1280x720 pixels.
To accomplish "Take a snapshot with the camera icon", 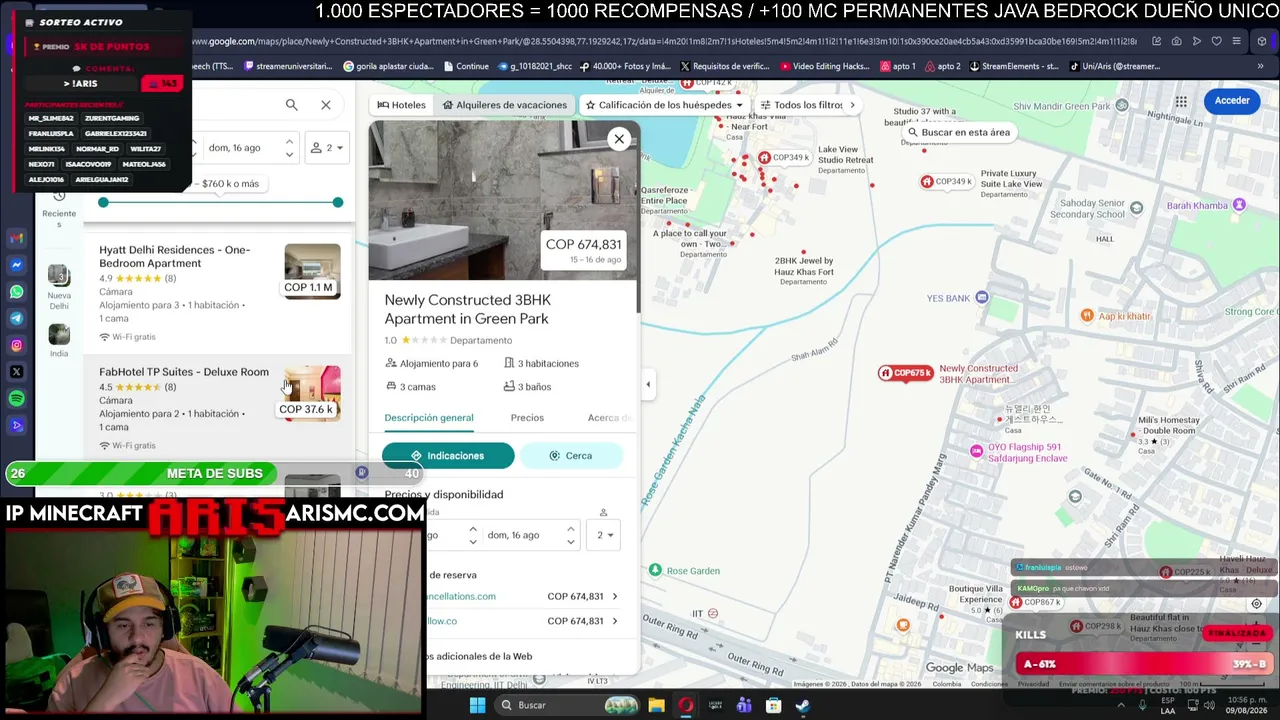I will (1176, 41).
